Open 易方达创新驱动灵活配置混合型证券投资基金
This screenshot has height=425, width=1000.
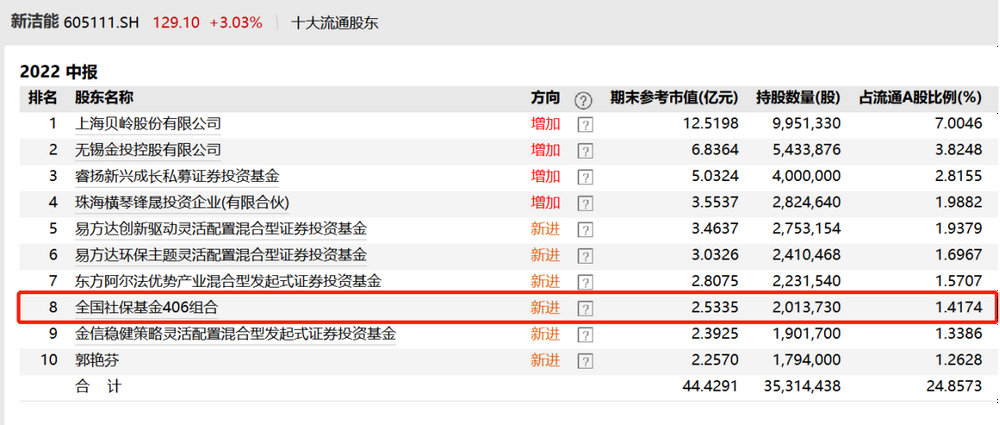click(221, 228)
